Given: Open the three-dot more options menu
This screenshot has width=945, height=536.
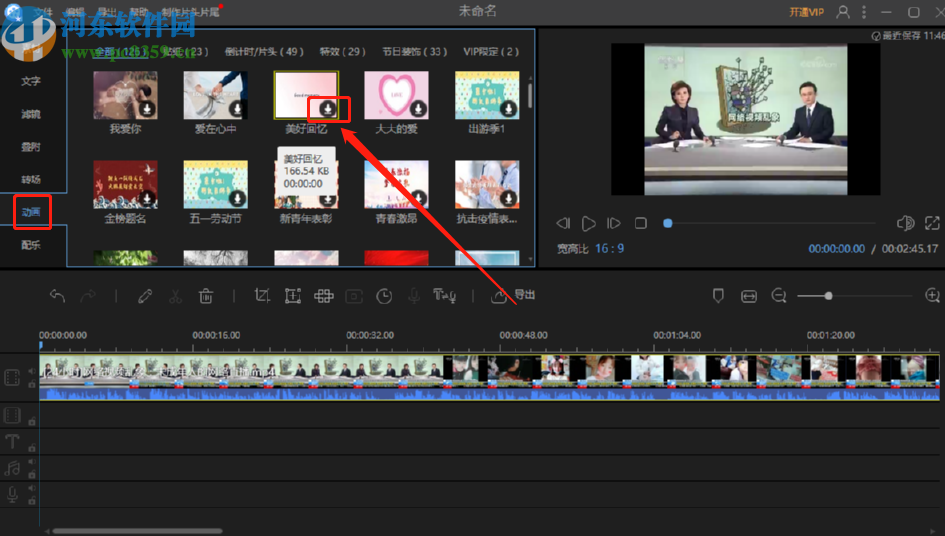Looking at the screenshot, I should click(x=864, y=11).
